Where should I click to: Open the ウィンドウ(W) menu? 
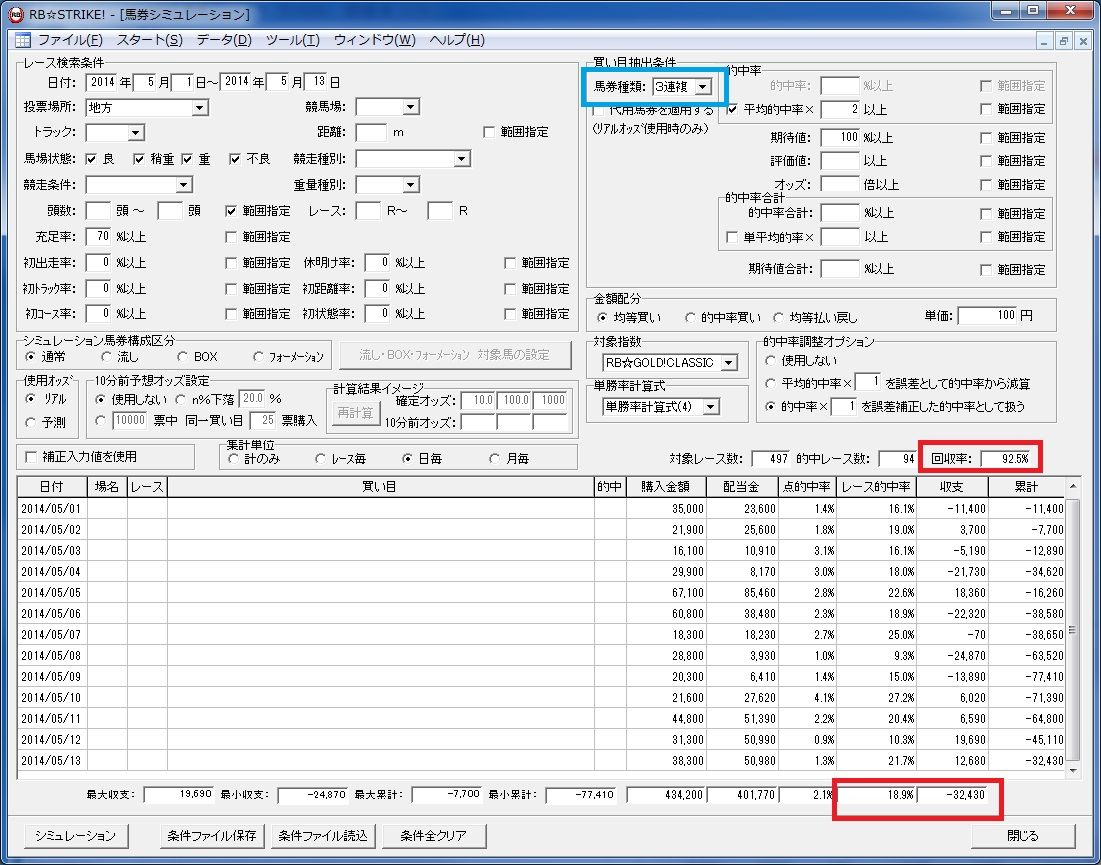click(x=374, y=40)
